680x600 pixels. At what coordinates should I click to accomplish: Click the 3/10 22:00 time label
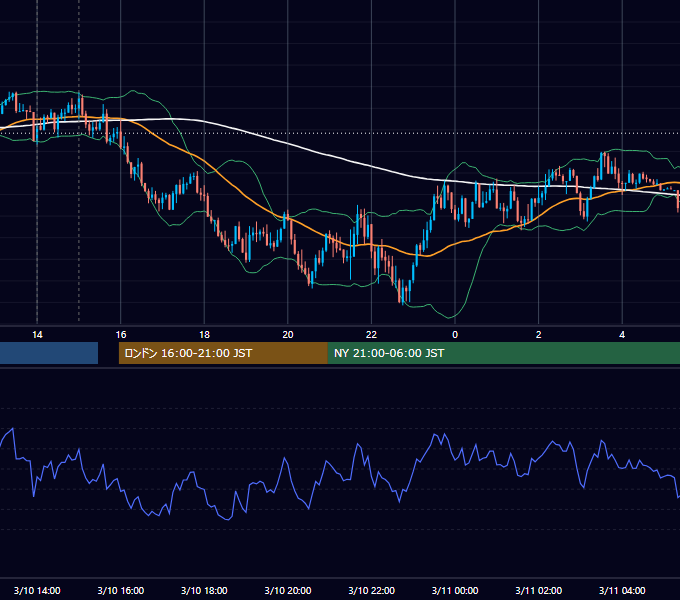point(372,590)
